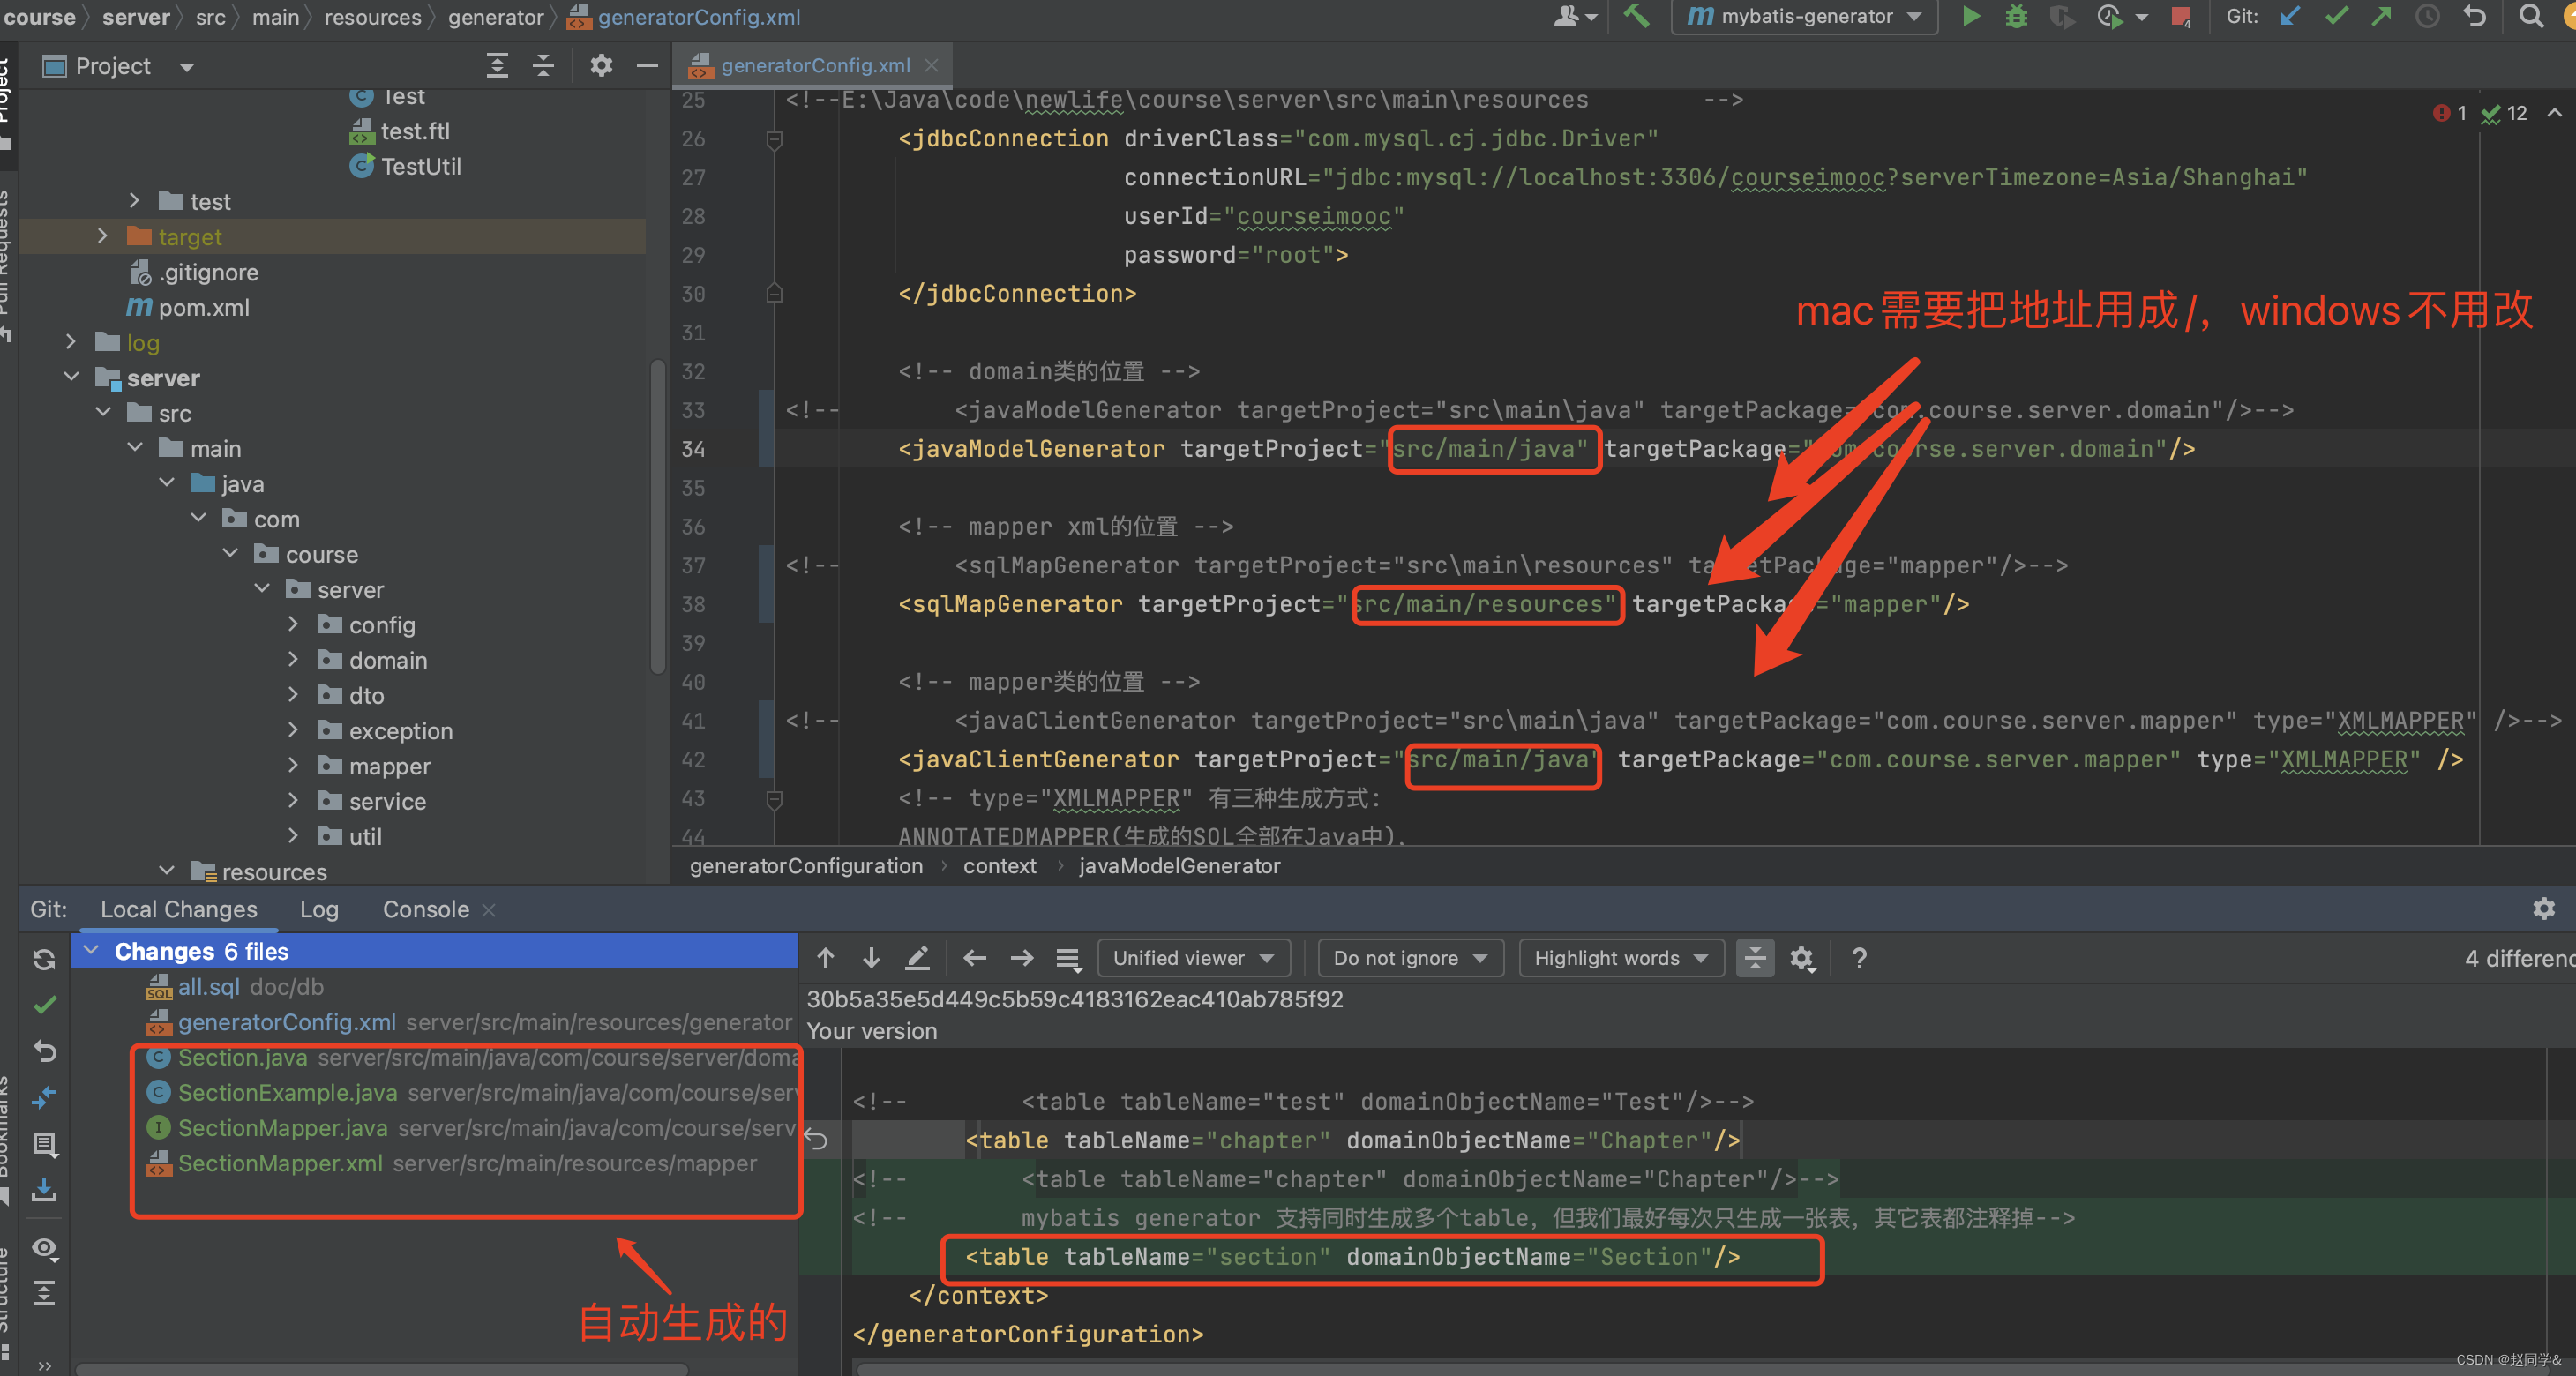The height and width of the screenshot is (1376, 2576).
Task: Select the Console tab
Action: 425,910
